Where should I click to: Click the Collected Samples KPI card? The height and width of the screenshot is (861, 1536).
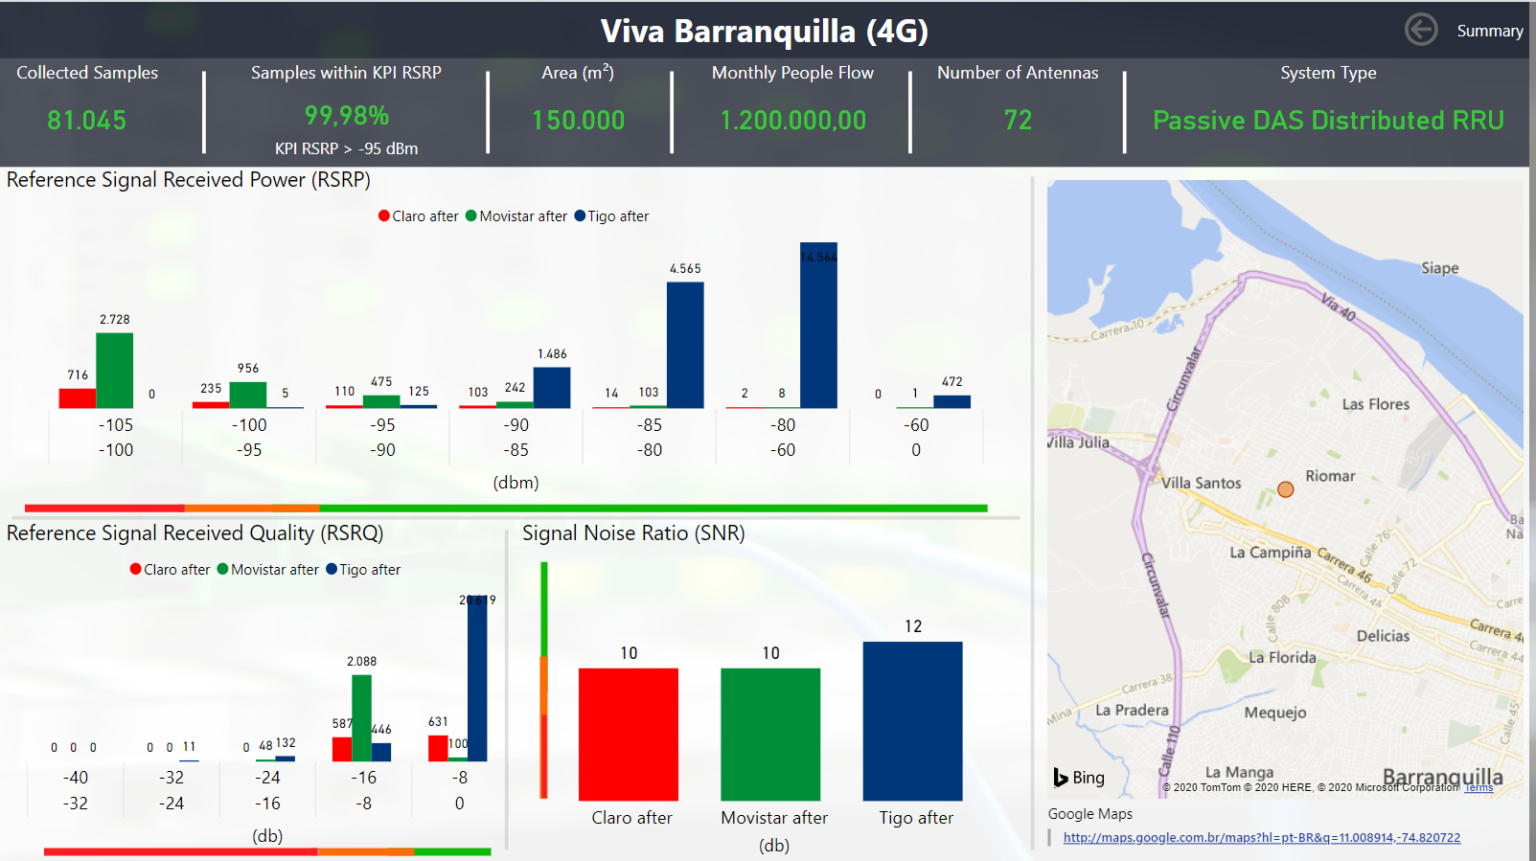pos(88,100)
